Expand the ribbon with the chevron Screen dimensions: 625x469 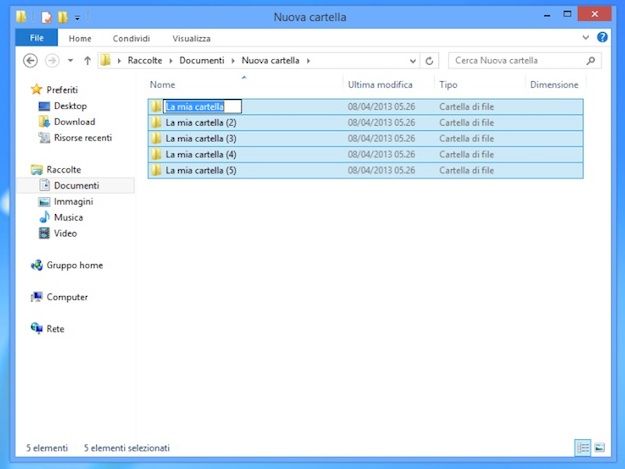click(x=586, y=37)
